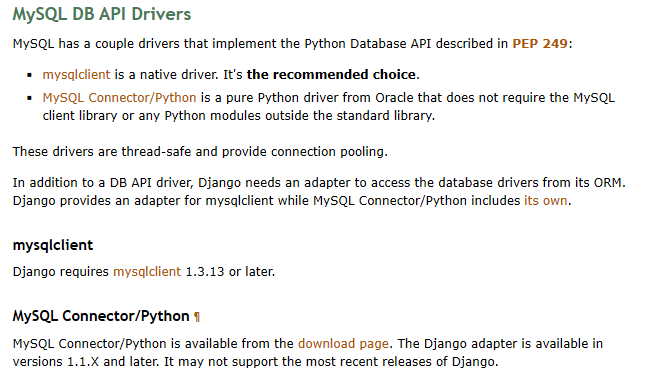
Task: Open the PEP 249 link
Action: [x=540, y=44]
